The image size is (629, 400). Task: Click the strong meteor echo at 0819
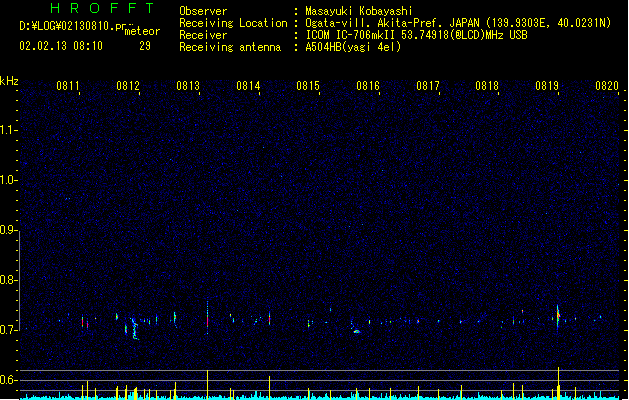(558, 318)
